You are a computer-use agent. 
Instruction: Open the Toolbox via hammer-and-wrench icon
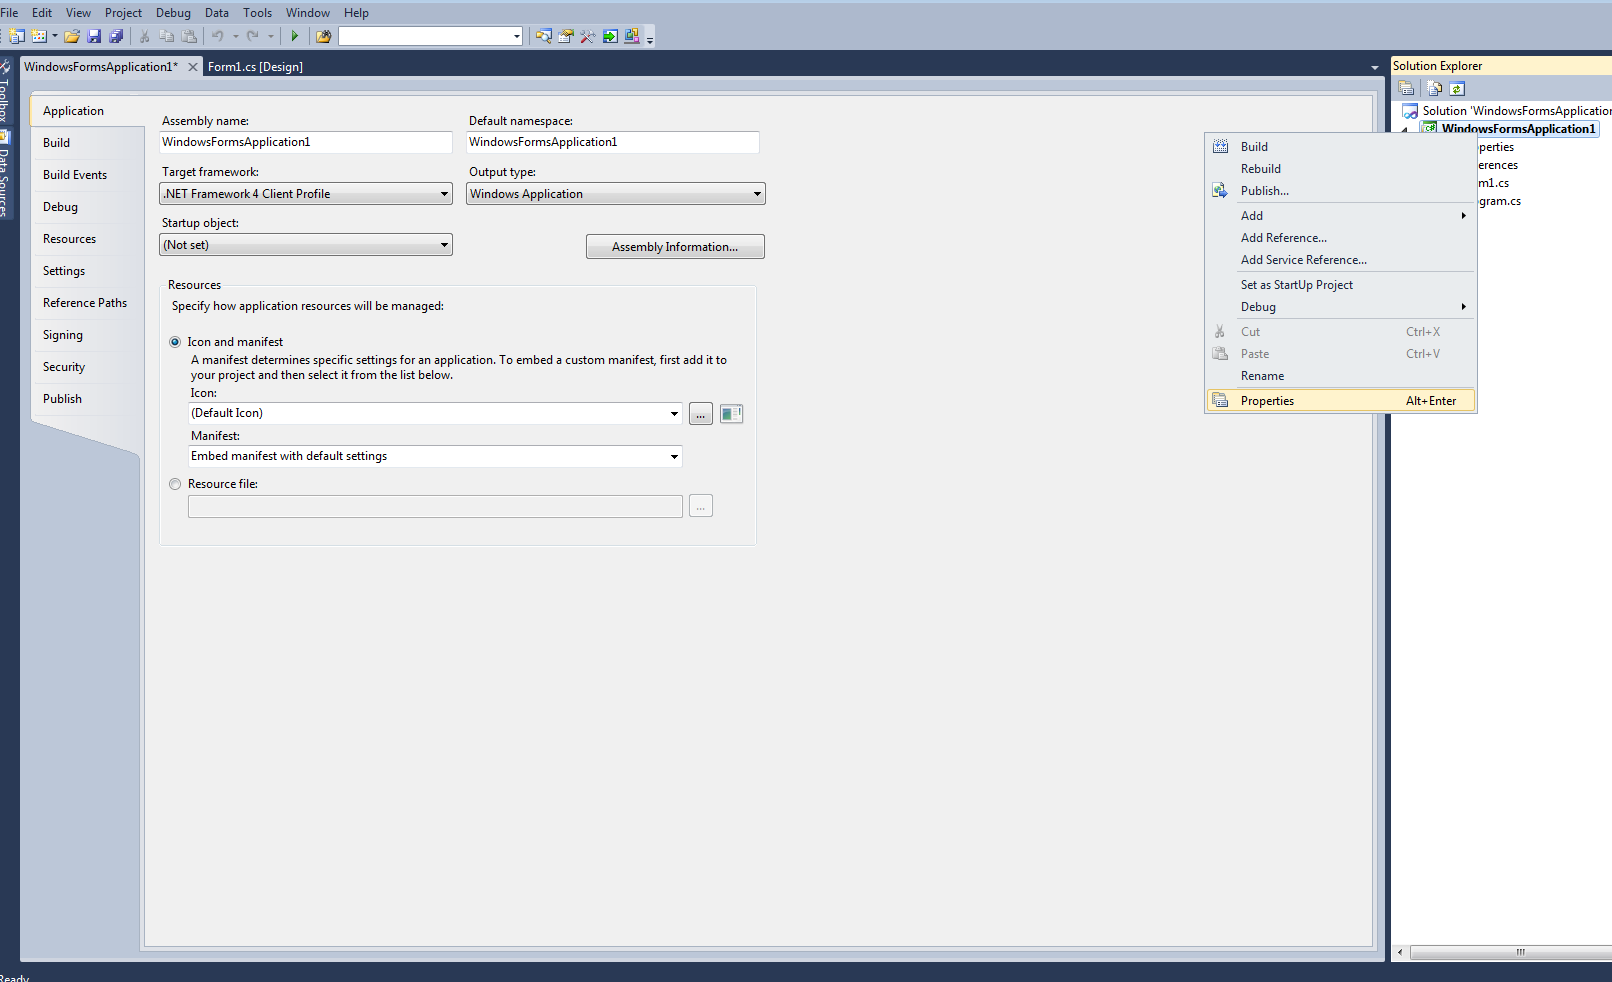pos(588,36)
